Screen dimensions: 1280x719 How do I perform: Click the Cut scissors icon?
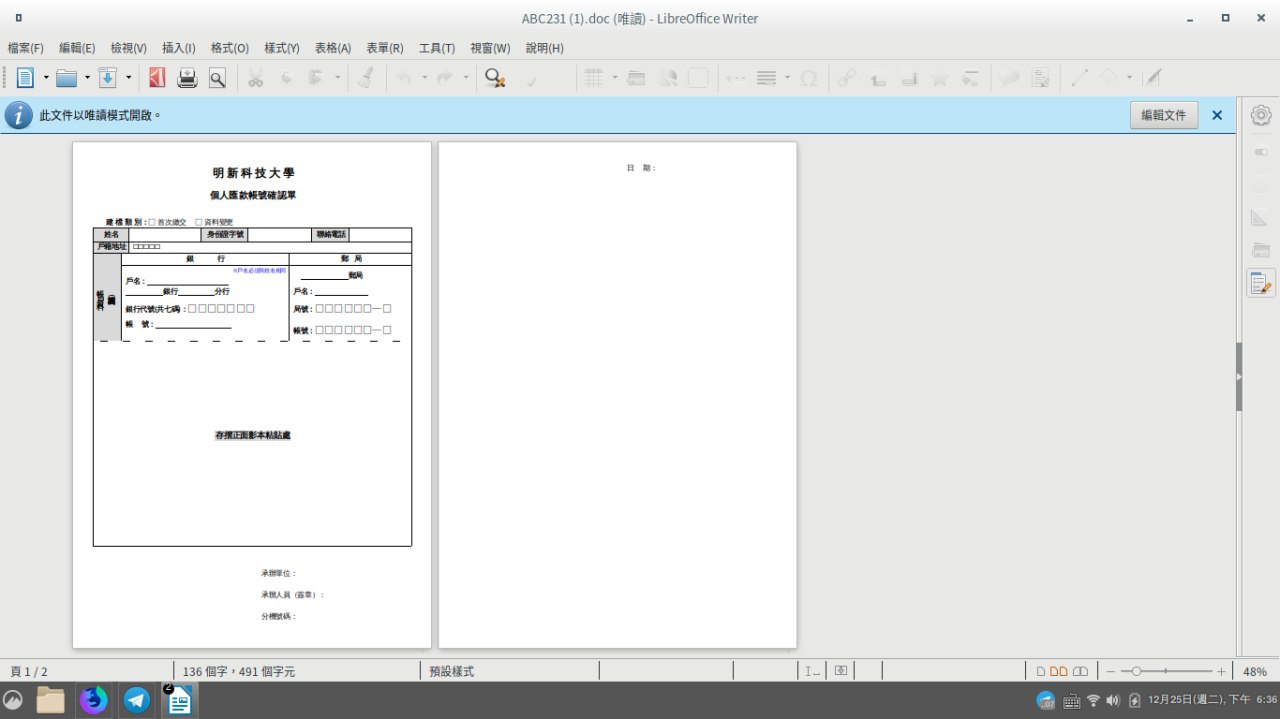tap(255, 78)
